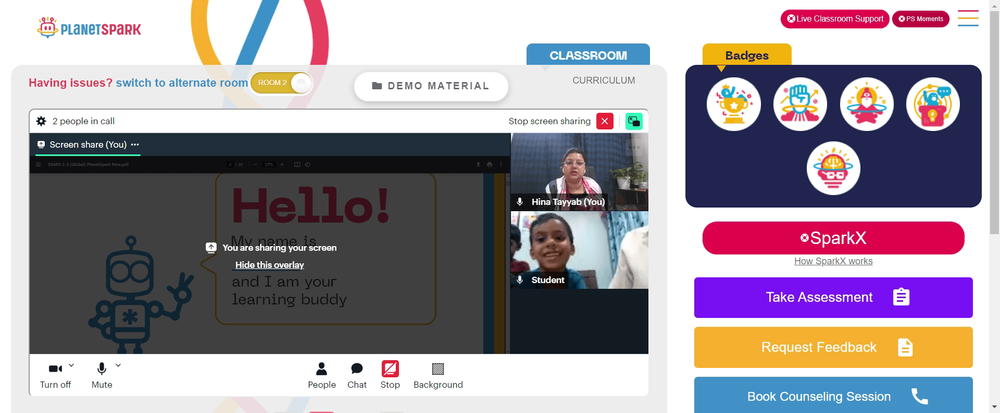
Task: Turn off the camera
Action: click(55, 376)
